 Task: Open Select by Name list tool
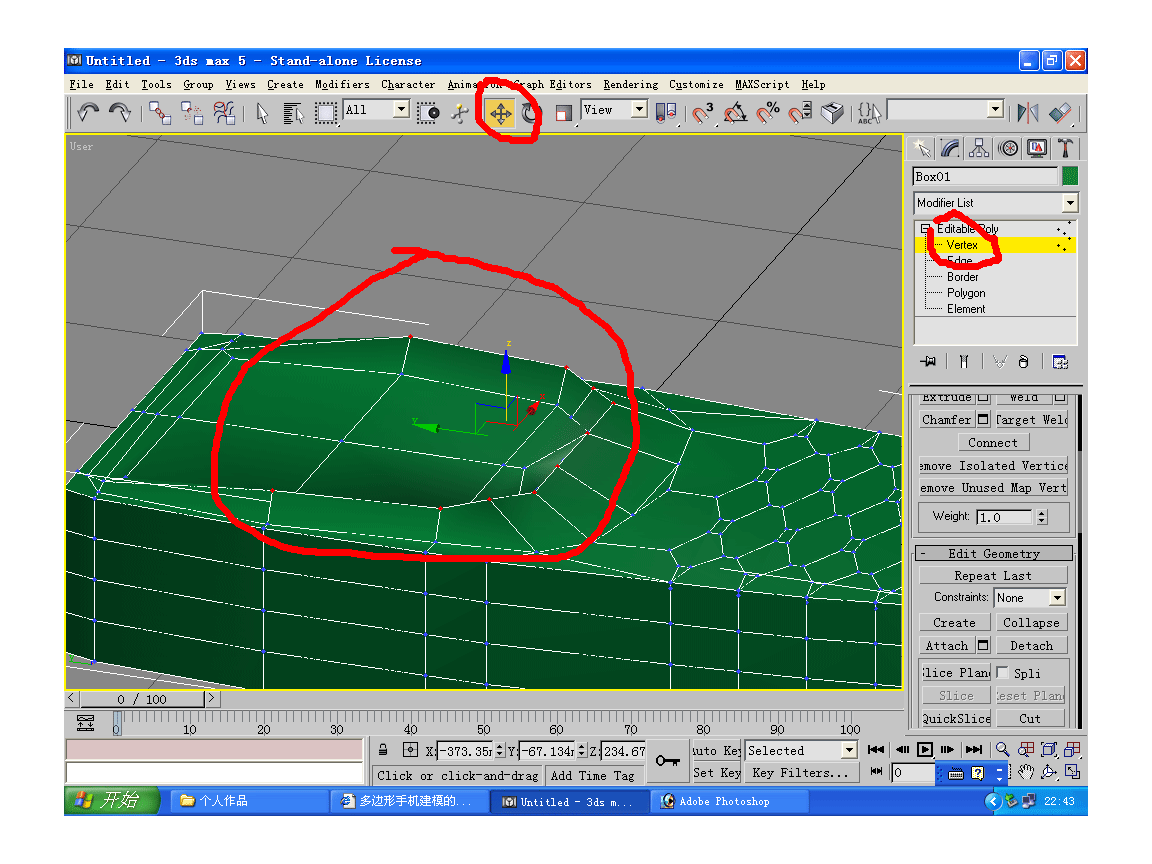pyautogui.click(x=294, y=112)
